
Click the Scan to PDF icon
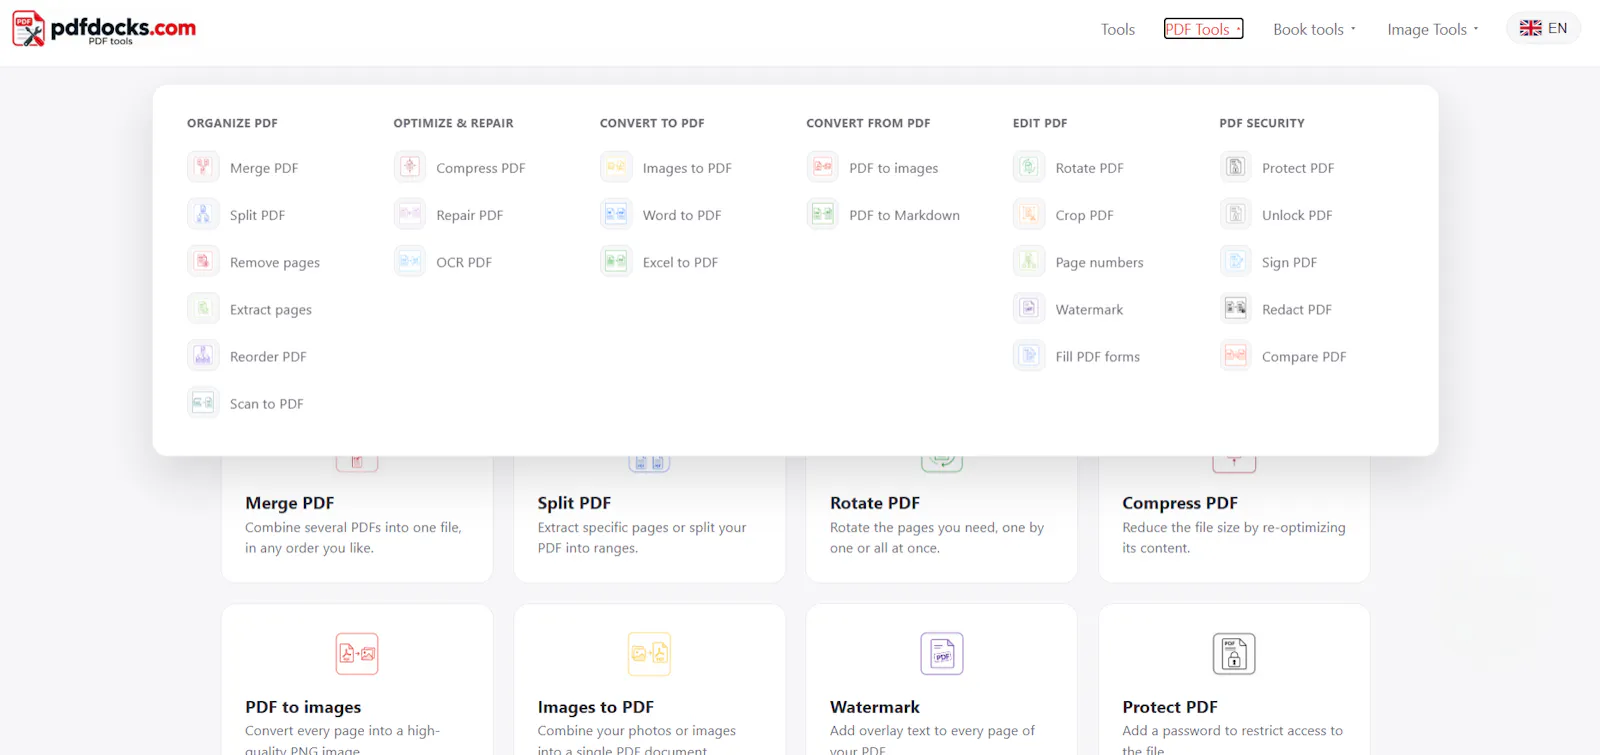pyautogui.click(x=203, y=402)
